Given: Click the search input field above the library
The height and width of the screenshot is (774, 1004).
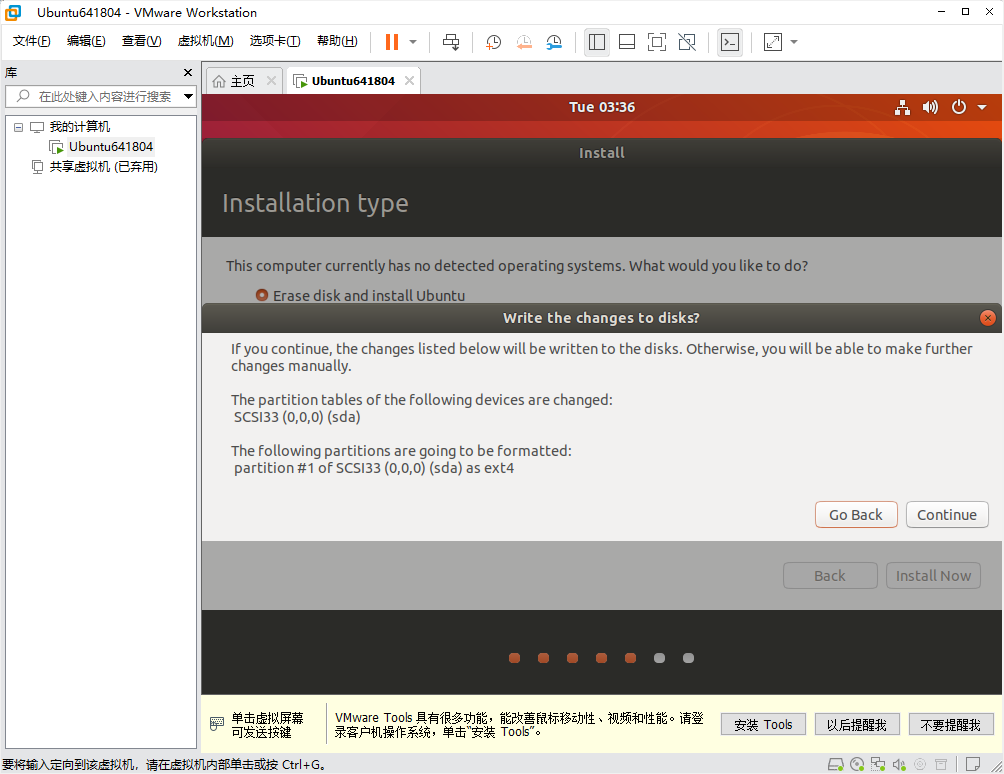Looking at the screenshot, I should pyautogui.click(x=100, y=97).
